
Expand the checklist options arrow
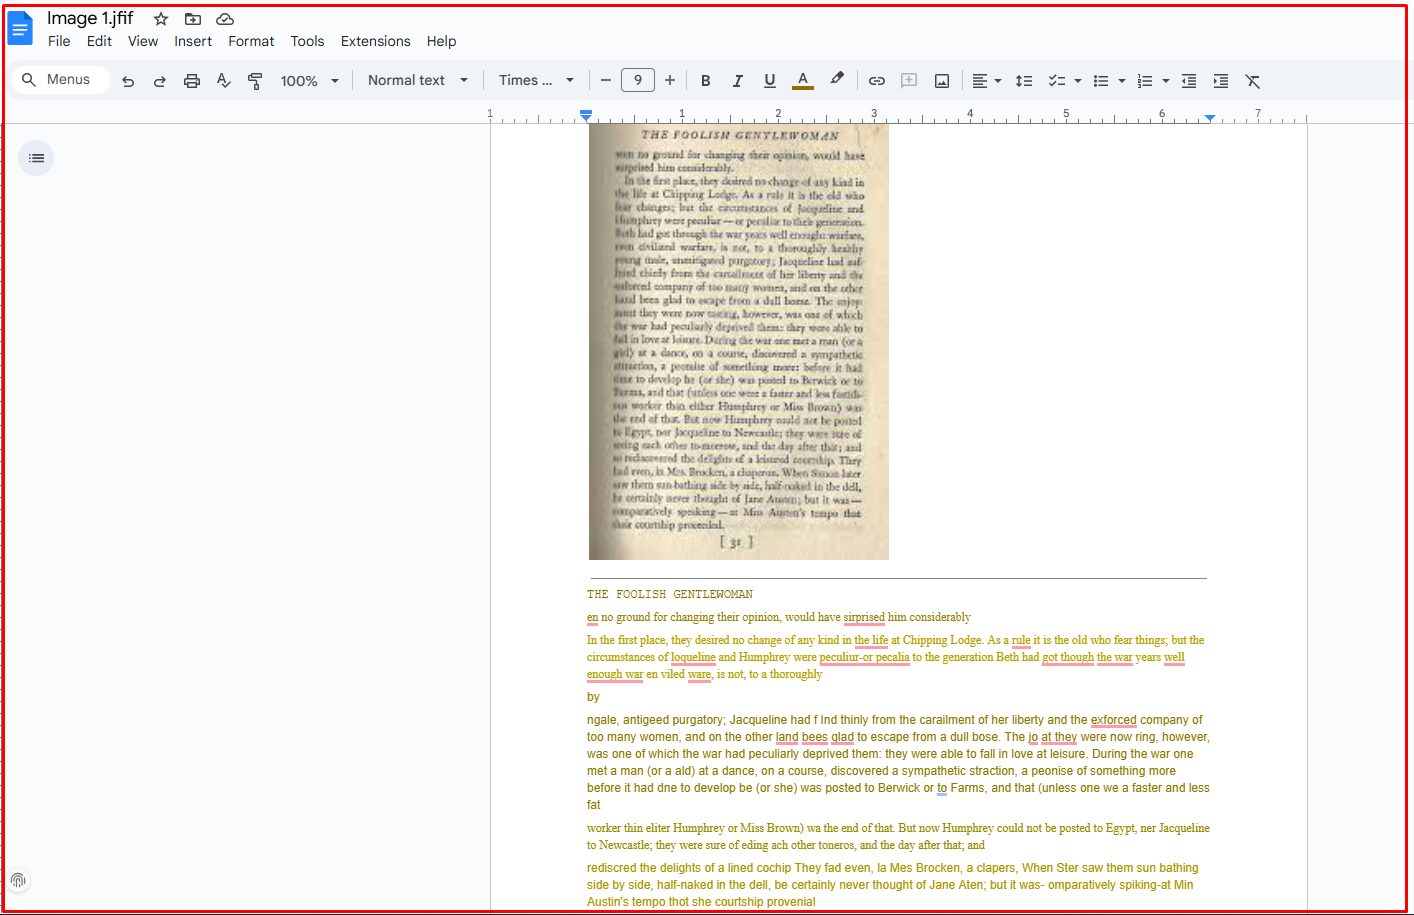[1078, 81]
